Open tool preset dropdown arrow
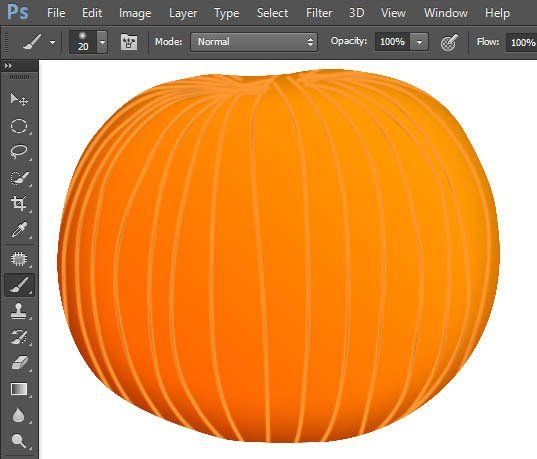 (x=52, y=42)
